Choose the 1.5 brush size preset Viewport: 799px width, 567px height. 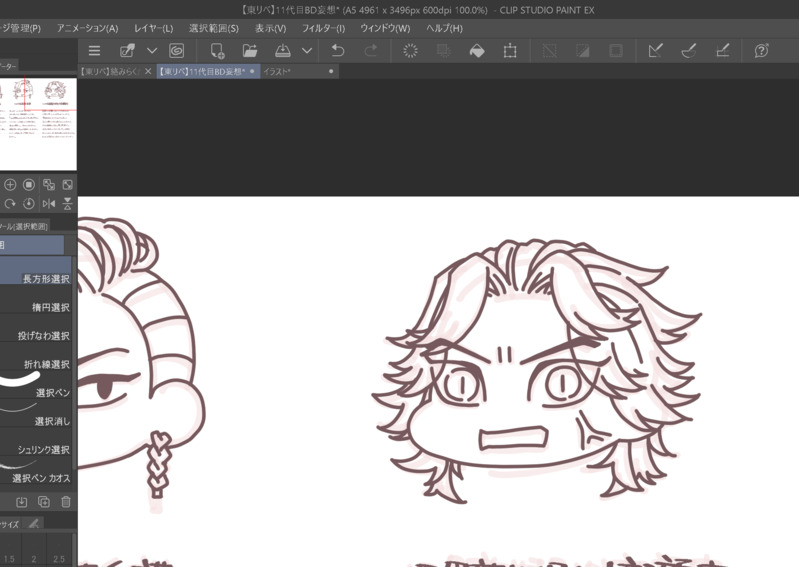click(10, 550)
